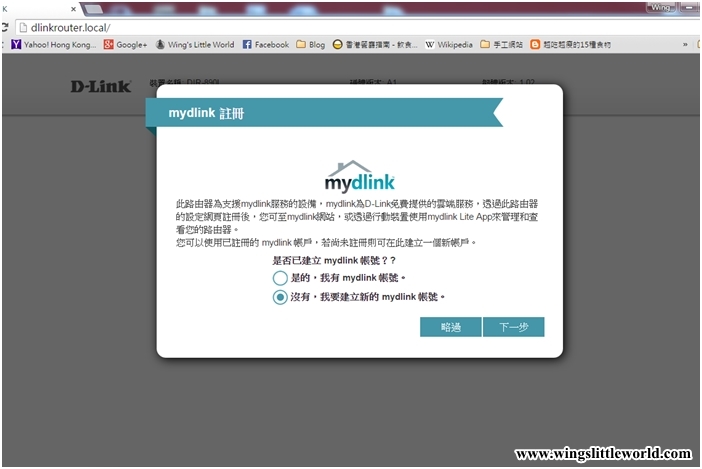The width and height of the screenshot is (702, 469).
Task: Expand the 手工網站 bookmarks folder
Action: coord(501,45)
